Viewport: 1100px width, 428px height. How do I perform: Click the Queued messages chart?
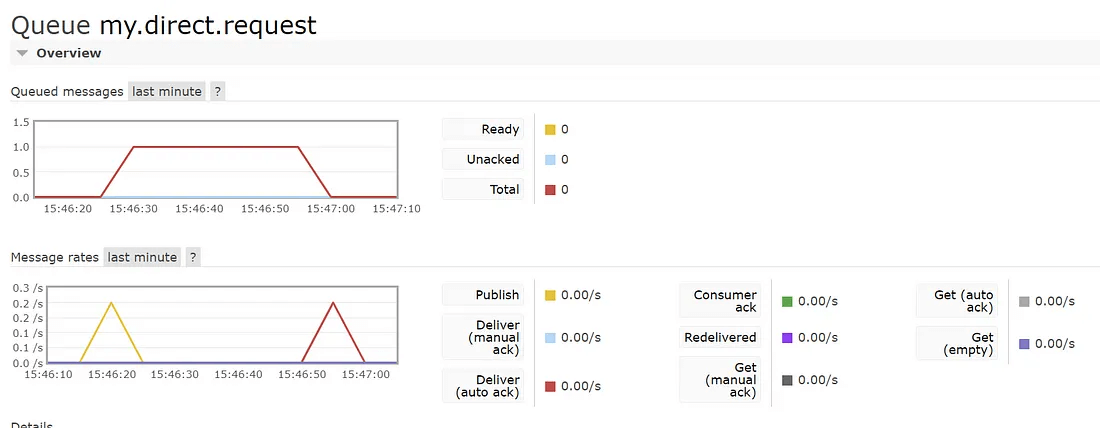(x=216, y=159)
